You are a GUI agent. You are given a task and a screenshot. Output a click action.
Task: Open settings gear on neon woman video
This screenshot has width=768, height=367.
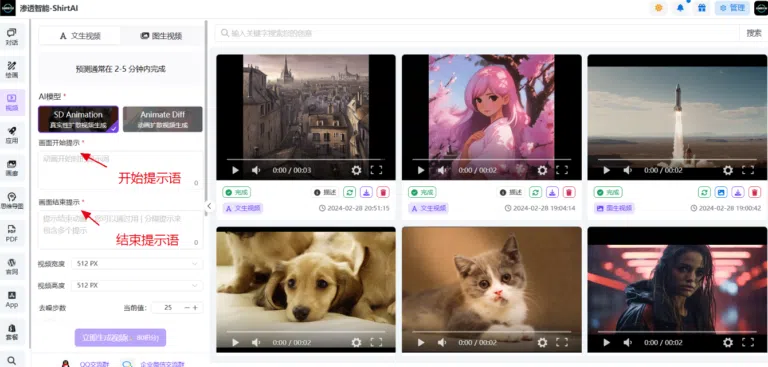(728, 342)
